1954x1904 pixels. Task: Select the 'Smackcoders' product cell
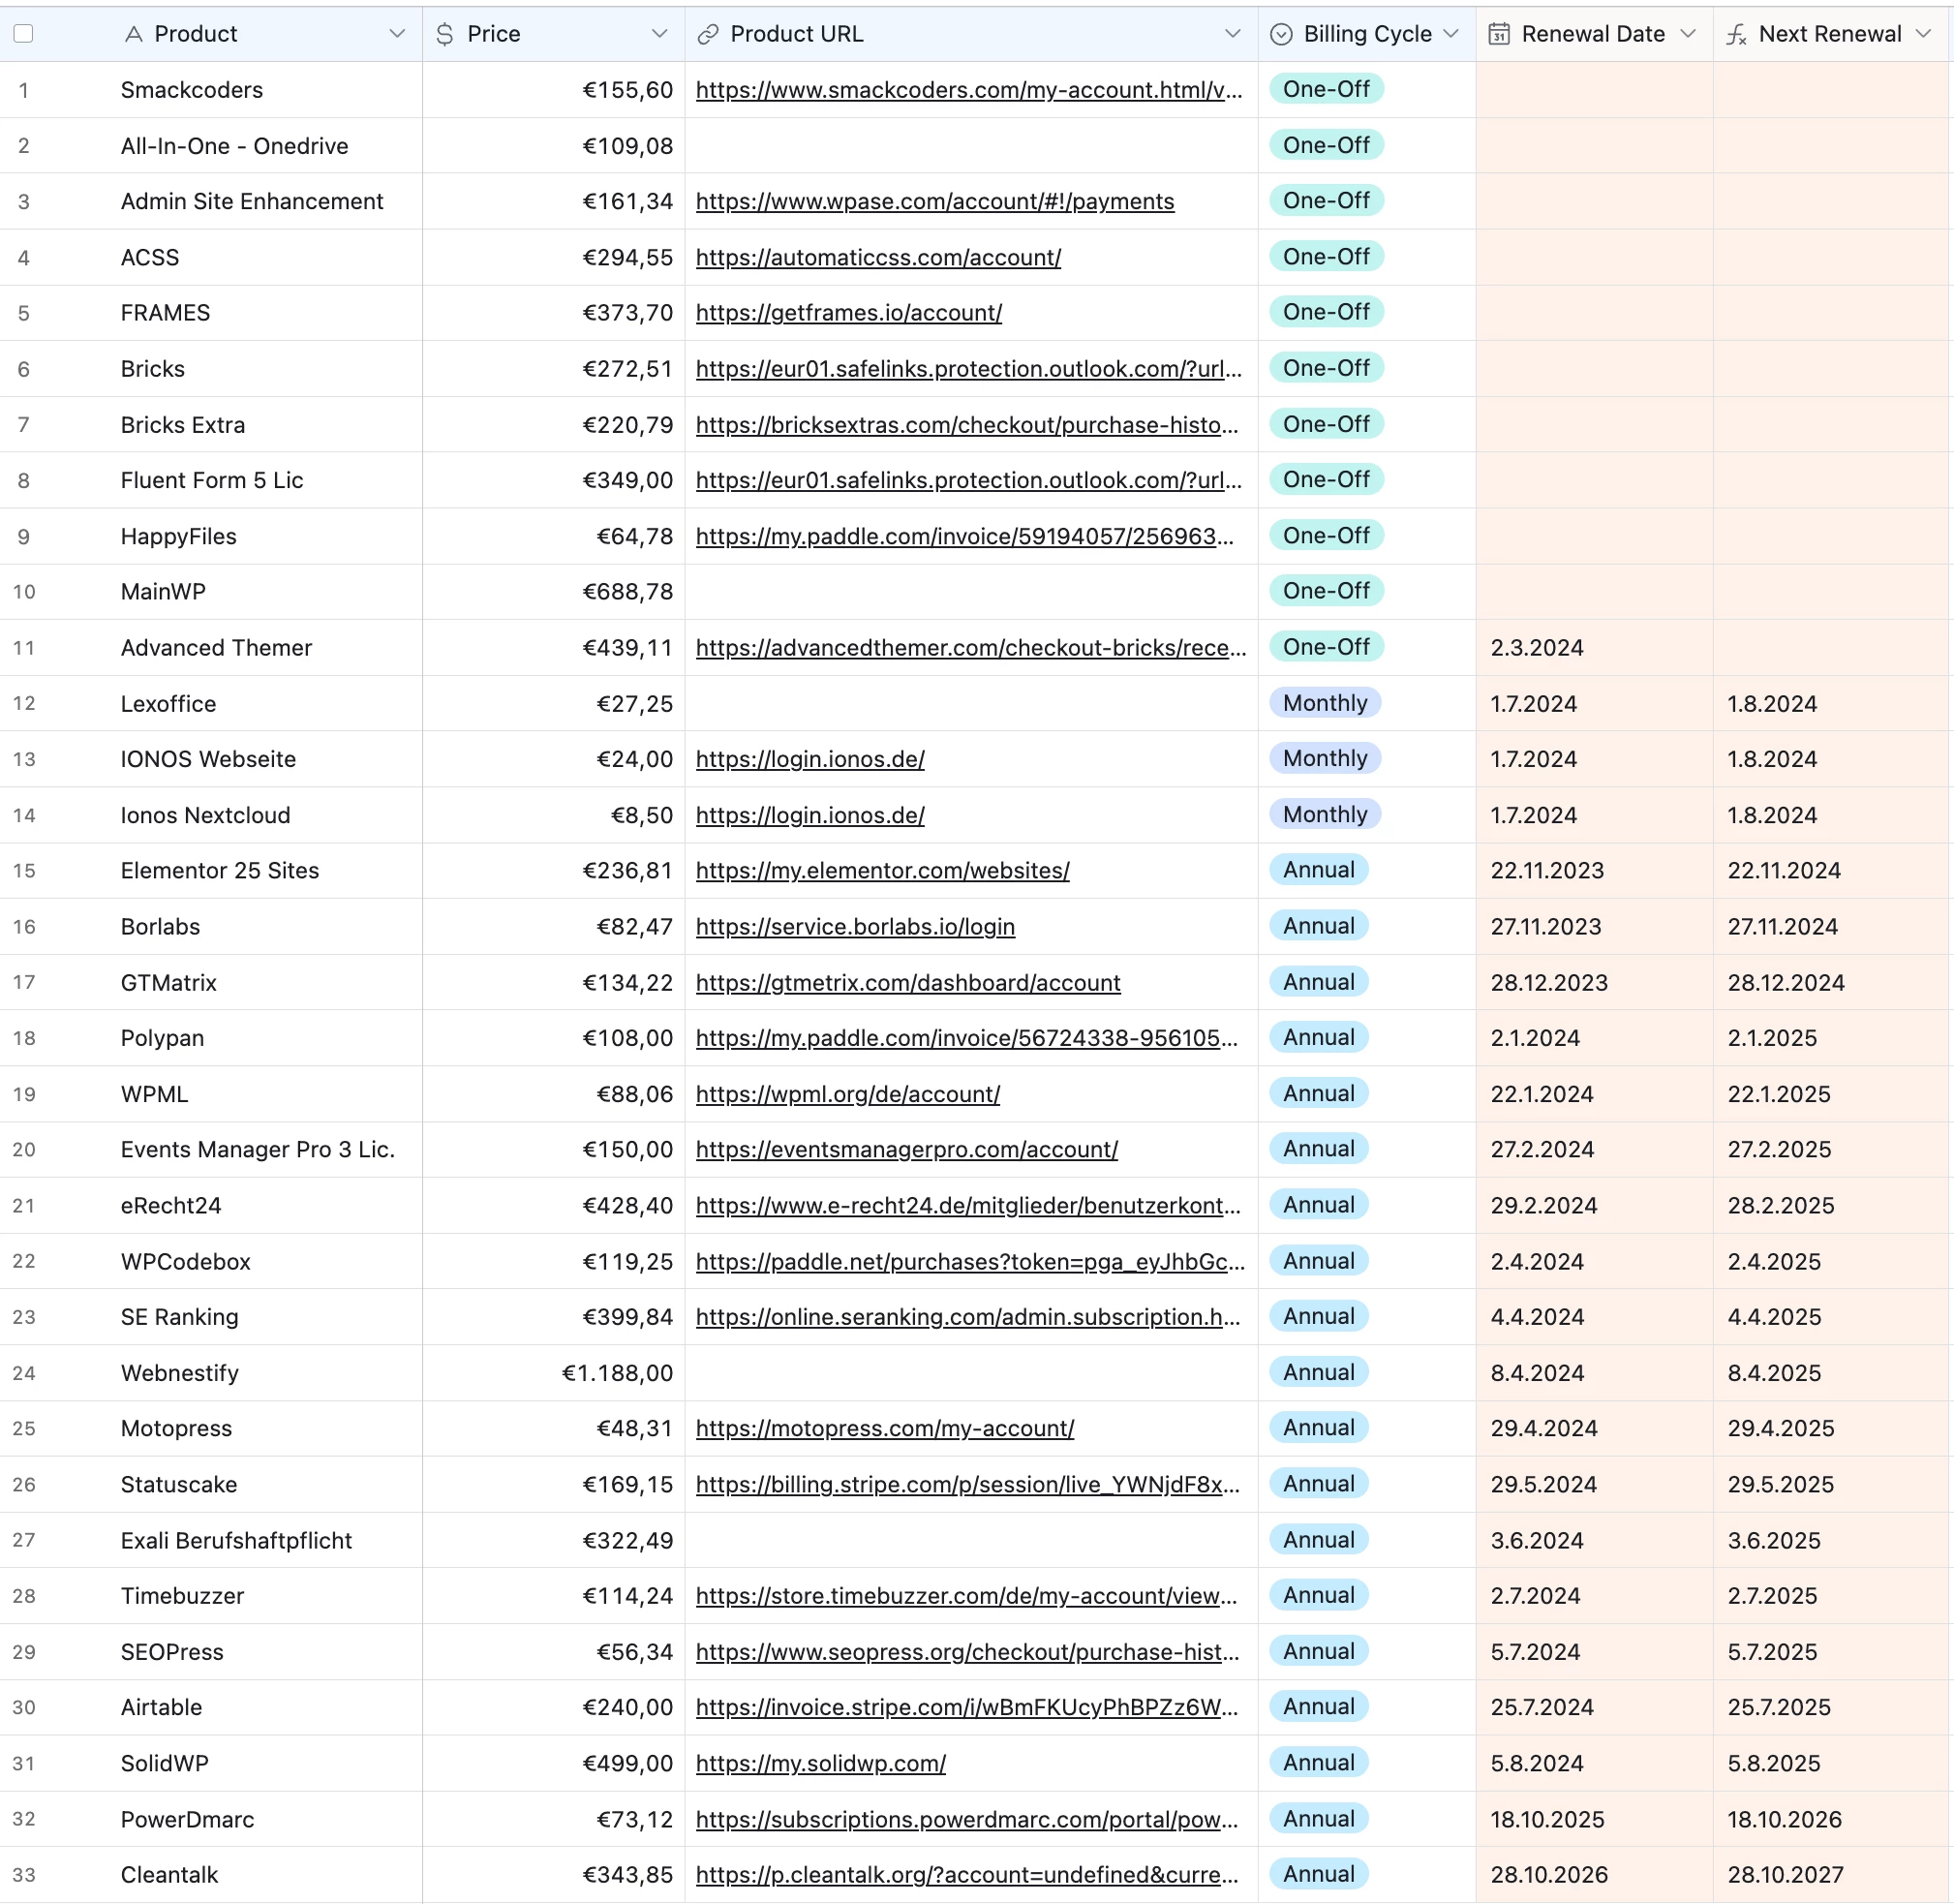[211, 90]
